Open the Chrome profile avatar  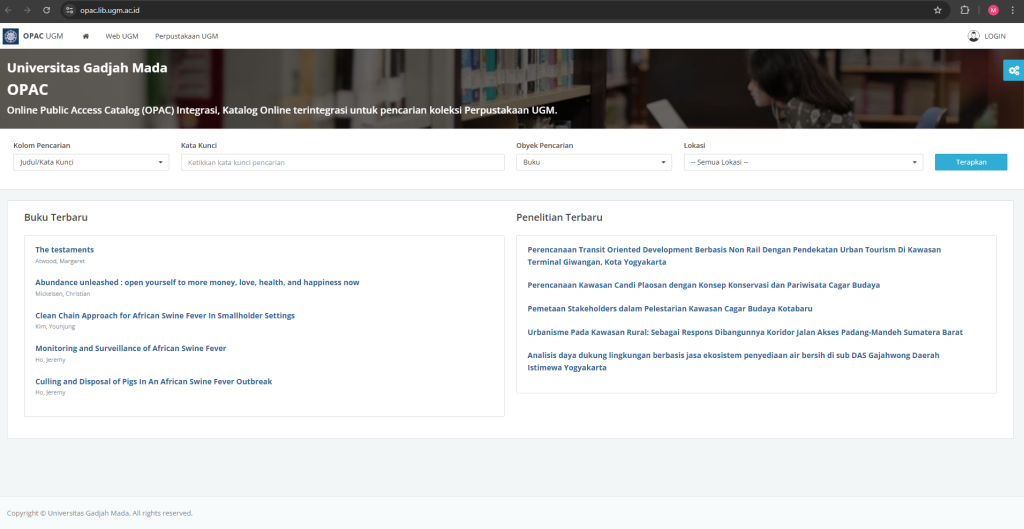coord(993,10)
